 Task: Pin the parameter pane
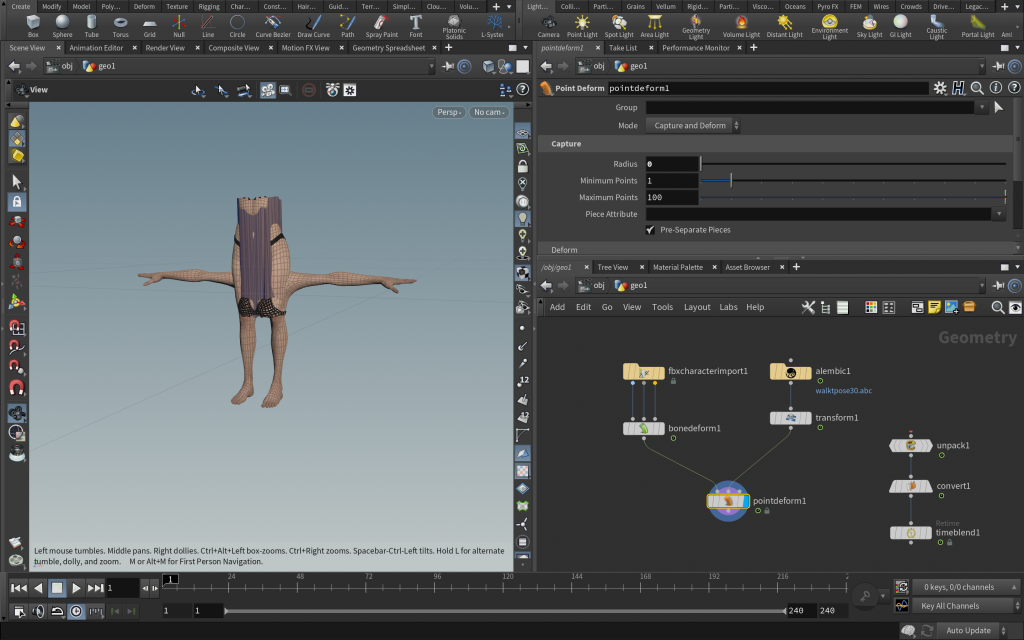[x=999, y=66]
